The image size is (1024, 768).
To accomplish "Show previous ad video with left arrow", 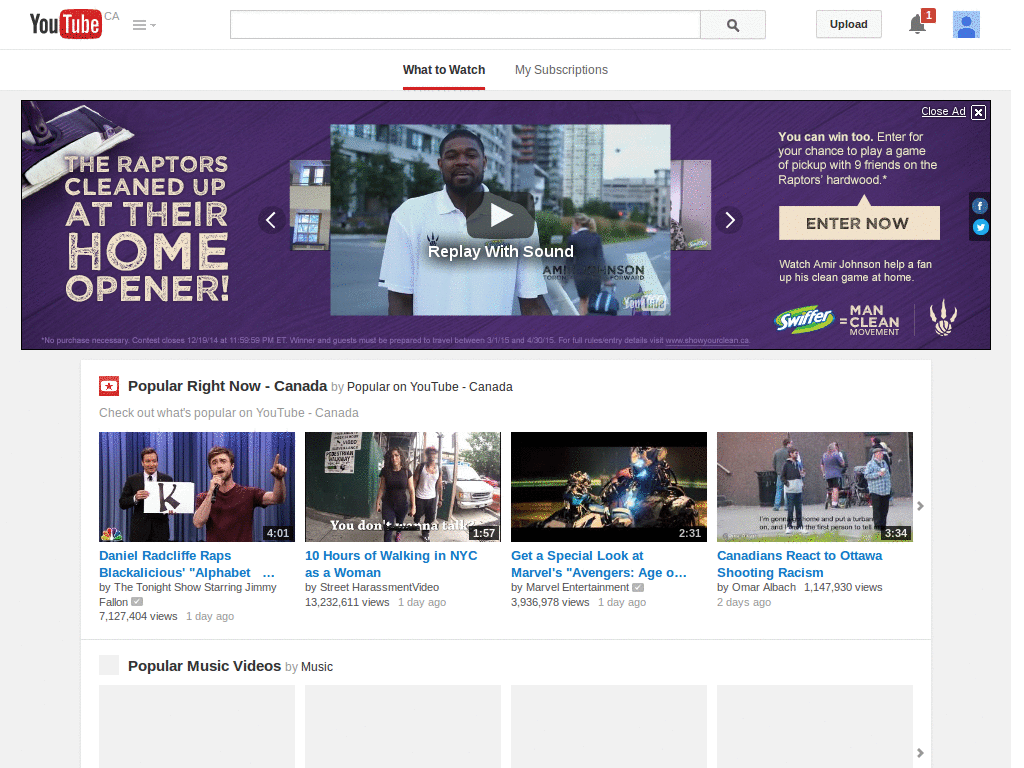I will point(271,220).
